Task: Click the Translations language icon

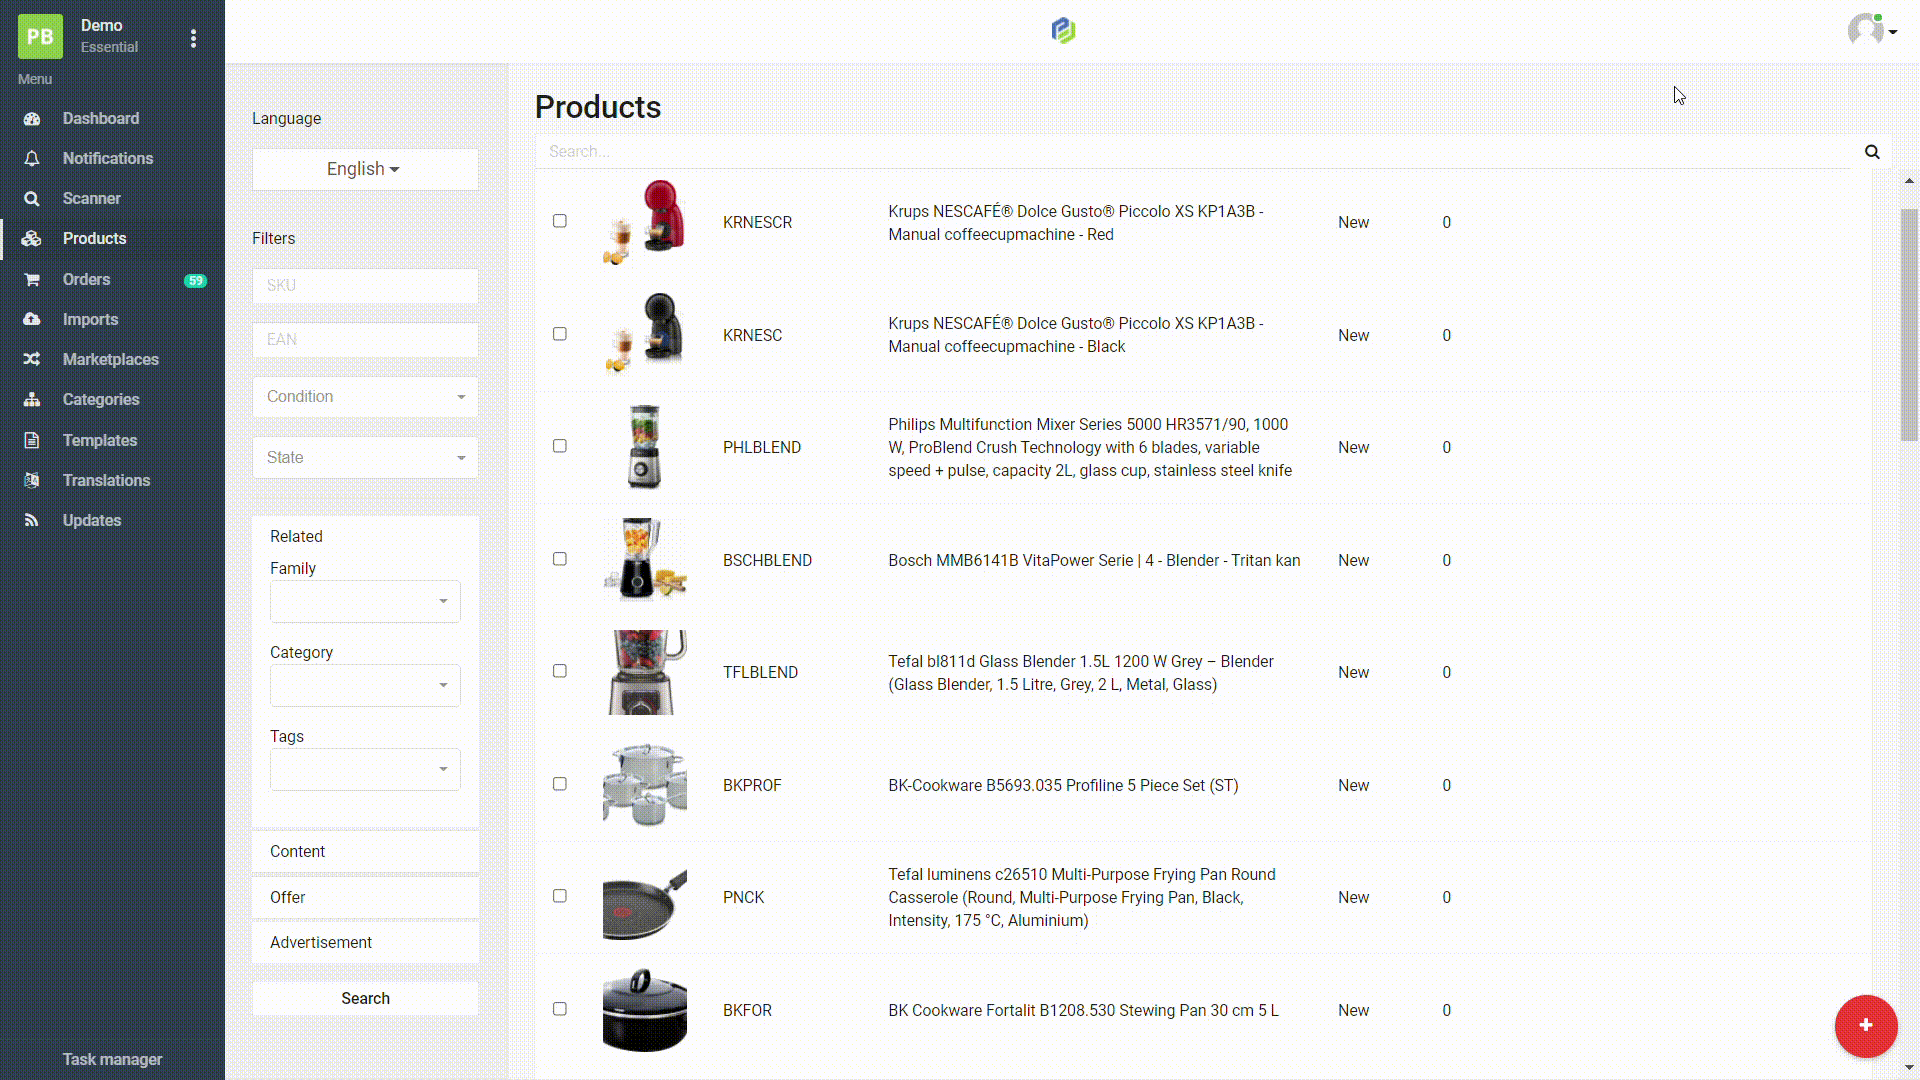Action: point(32,481)
